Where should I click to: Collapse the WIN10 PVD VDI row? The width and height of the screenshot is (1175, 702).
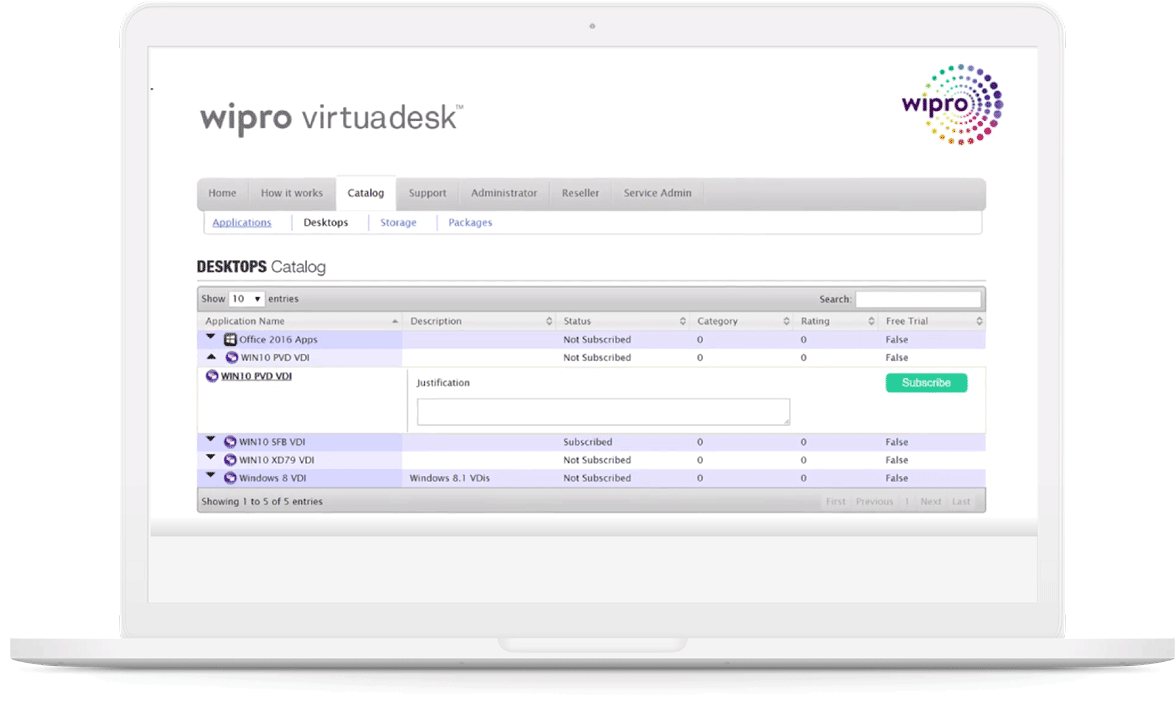tap(211, 357)
